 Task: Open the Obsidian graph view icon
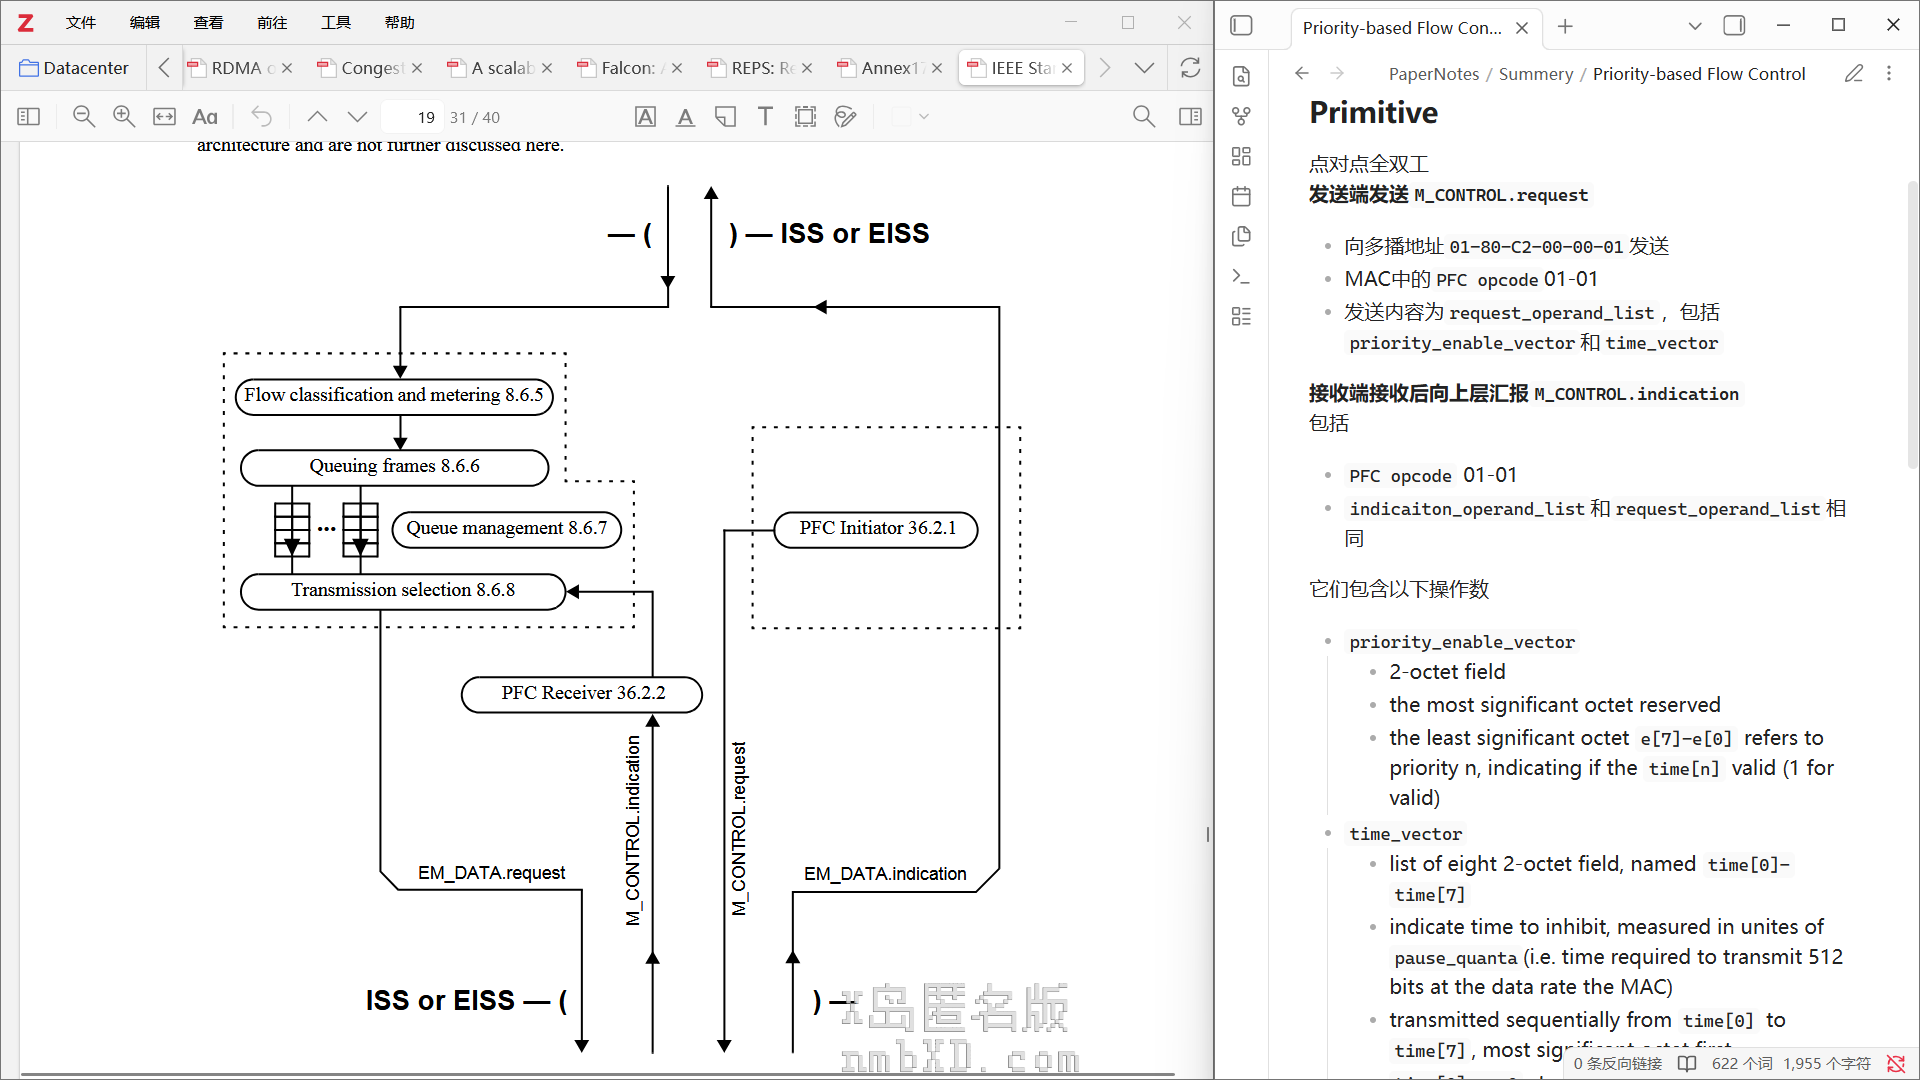(1241, 117)
